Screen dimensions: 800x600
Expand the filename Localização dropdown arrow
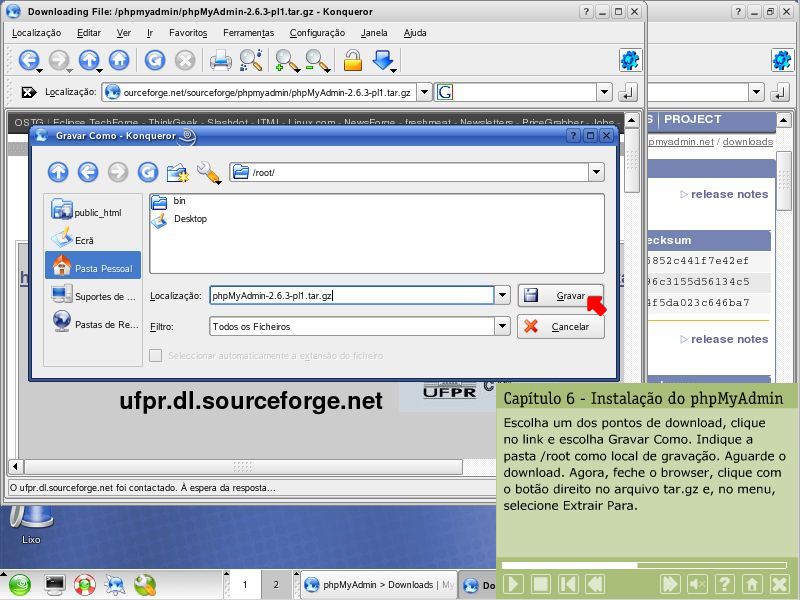click(x=502, y=296)
